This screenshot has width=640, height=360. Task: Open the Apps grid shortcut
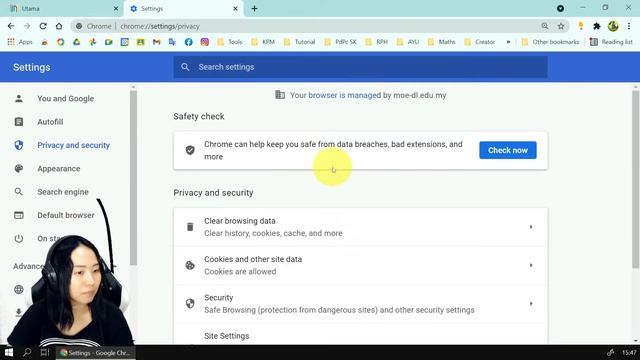point(20,42)
